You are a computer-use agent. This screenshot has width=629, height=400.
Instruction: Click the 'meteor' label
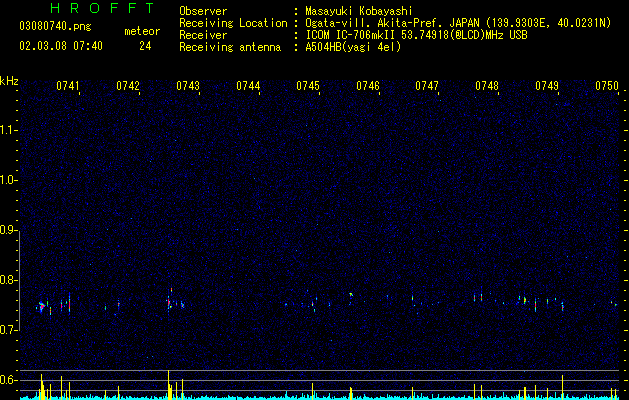click(142, 31)
